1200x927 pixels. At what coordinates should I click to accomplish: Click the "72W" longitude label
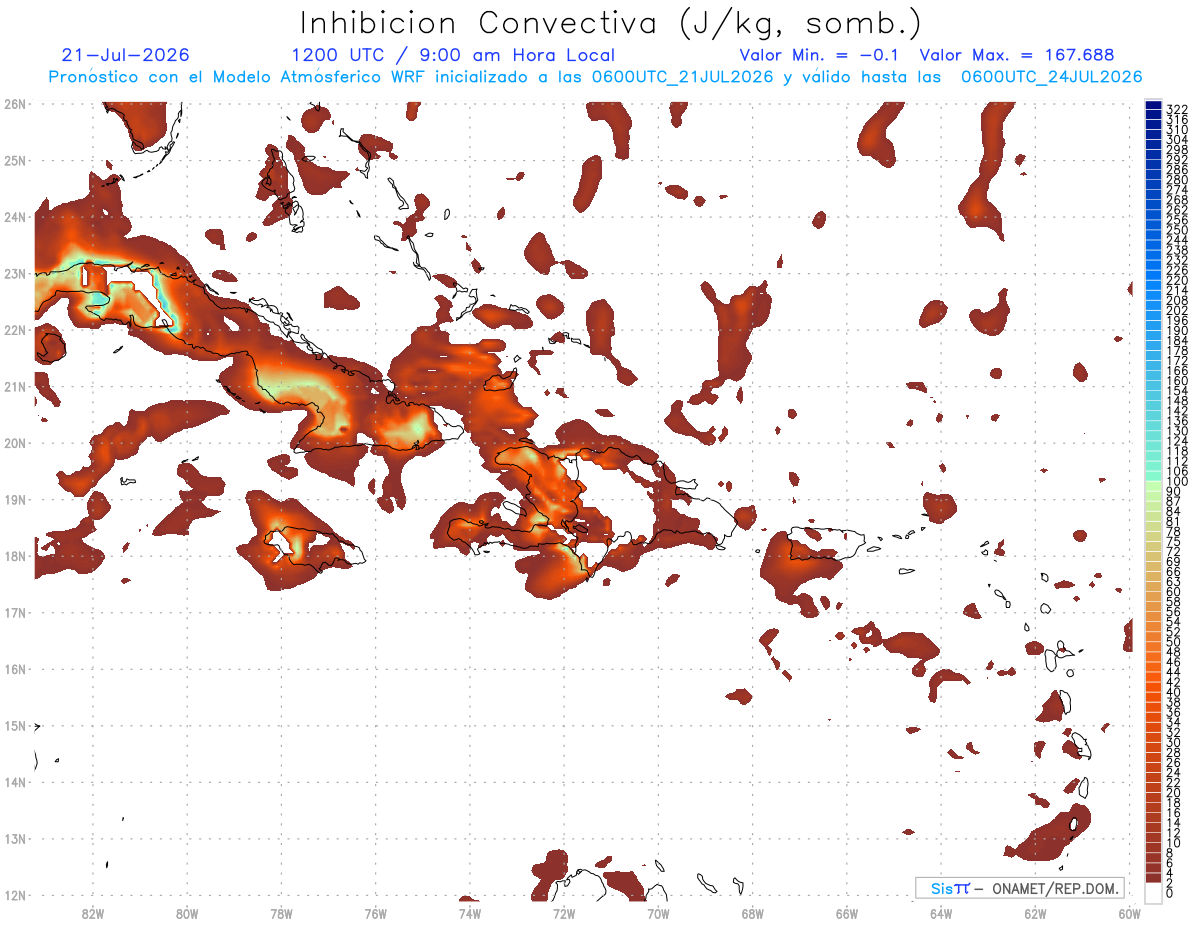(564, 913)
